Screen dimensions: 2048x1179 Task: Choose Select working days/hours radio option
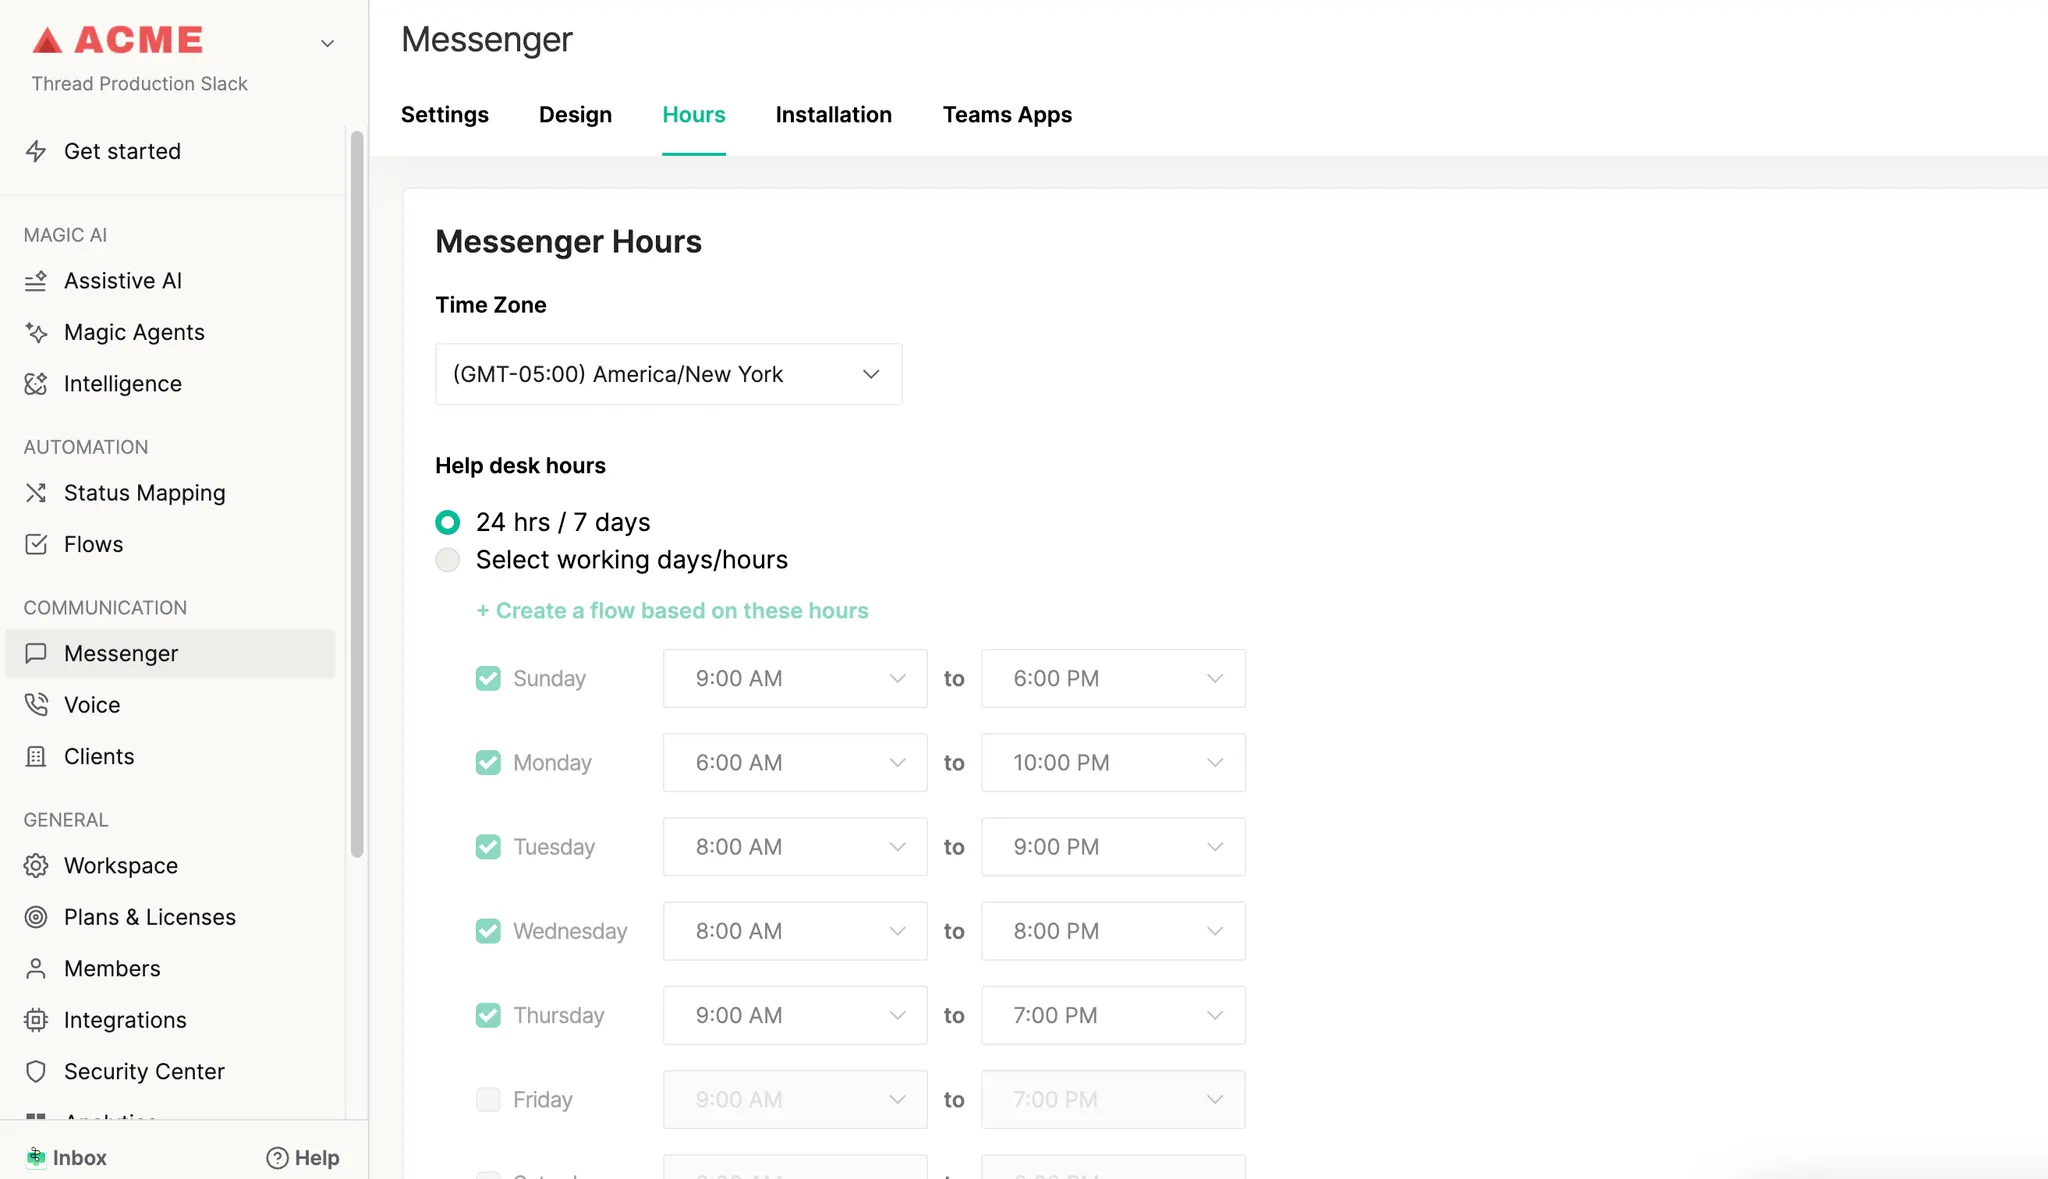coord(448,560)
